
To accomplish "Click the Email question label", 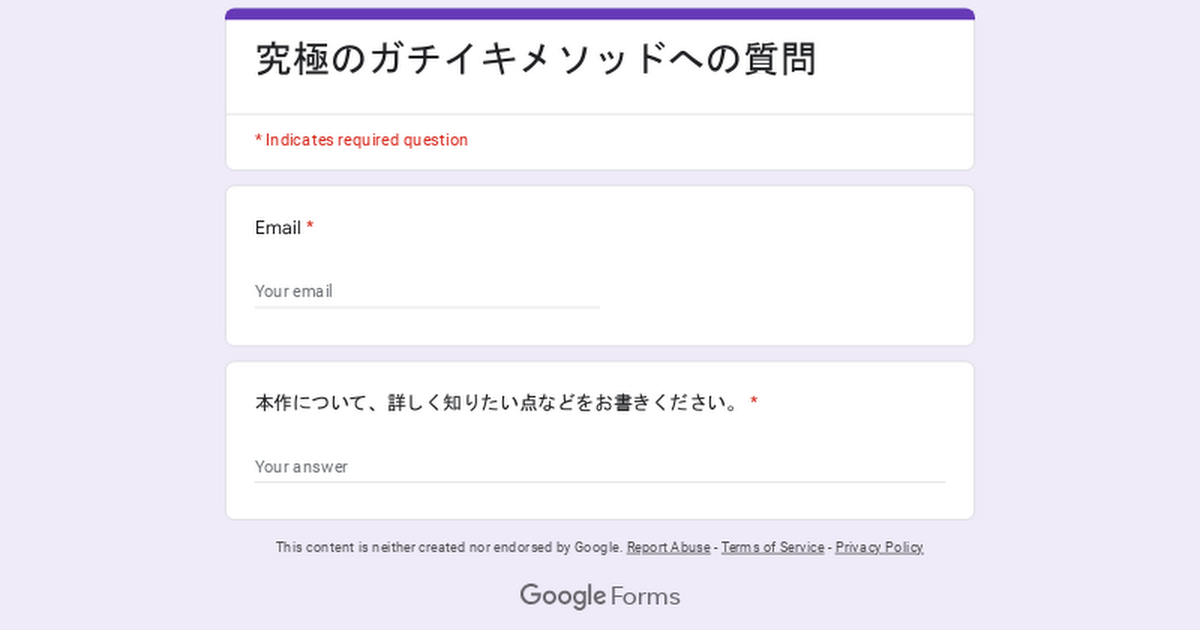I will pyautogui.click(x=278, y=227).
